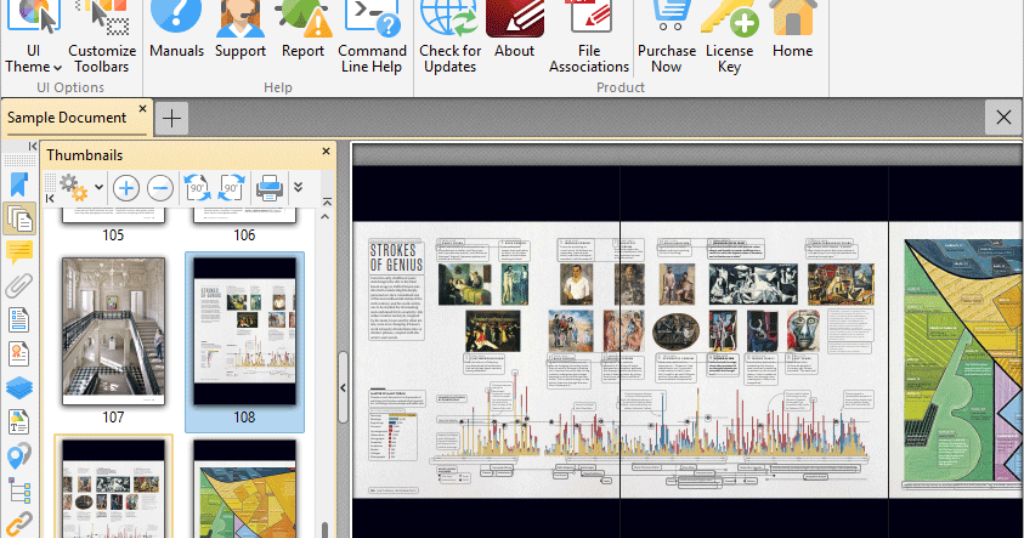Open the Named Destinations pane
The image size is (1024, 538).
click(19, 456)
